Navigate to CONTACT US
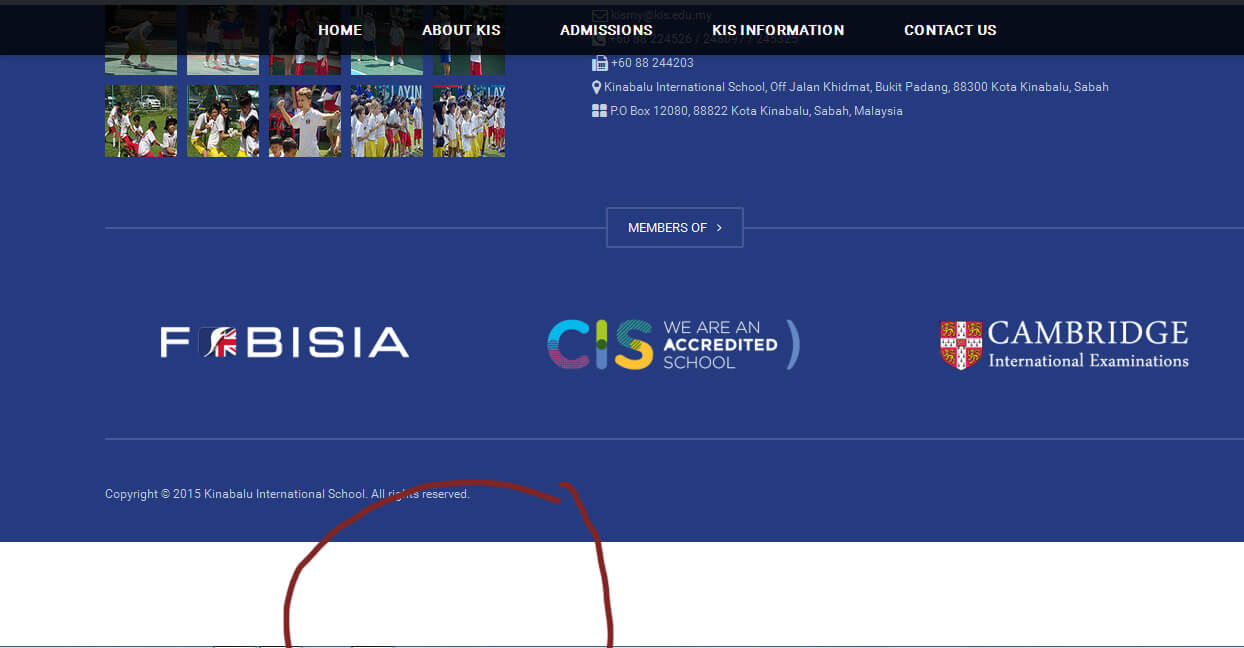This screenshot has width=1244, height=648. tap(950, 30)
